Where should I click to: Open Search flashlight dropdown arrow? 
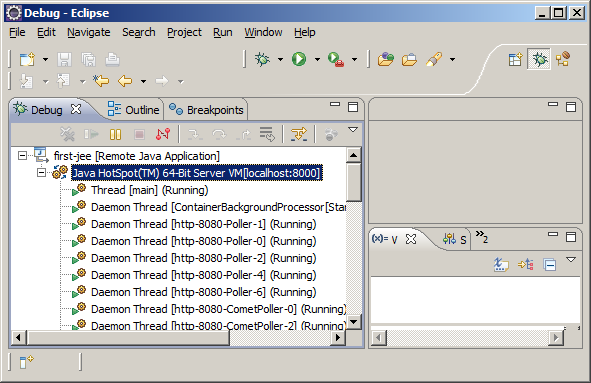click(x=452, y=59)
